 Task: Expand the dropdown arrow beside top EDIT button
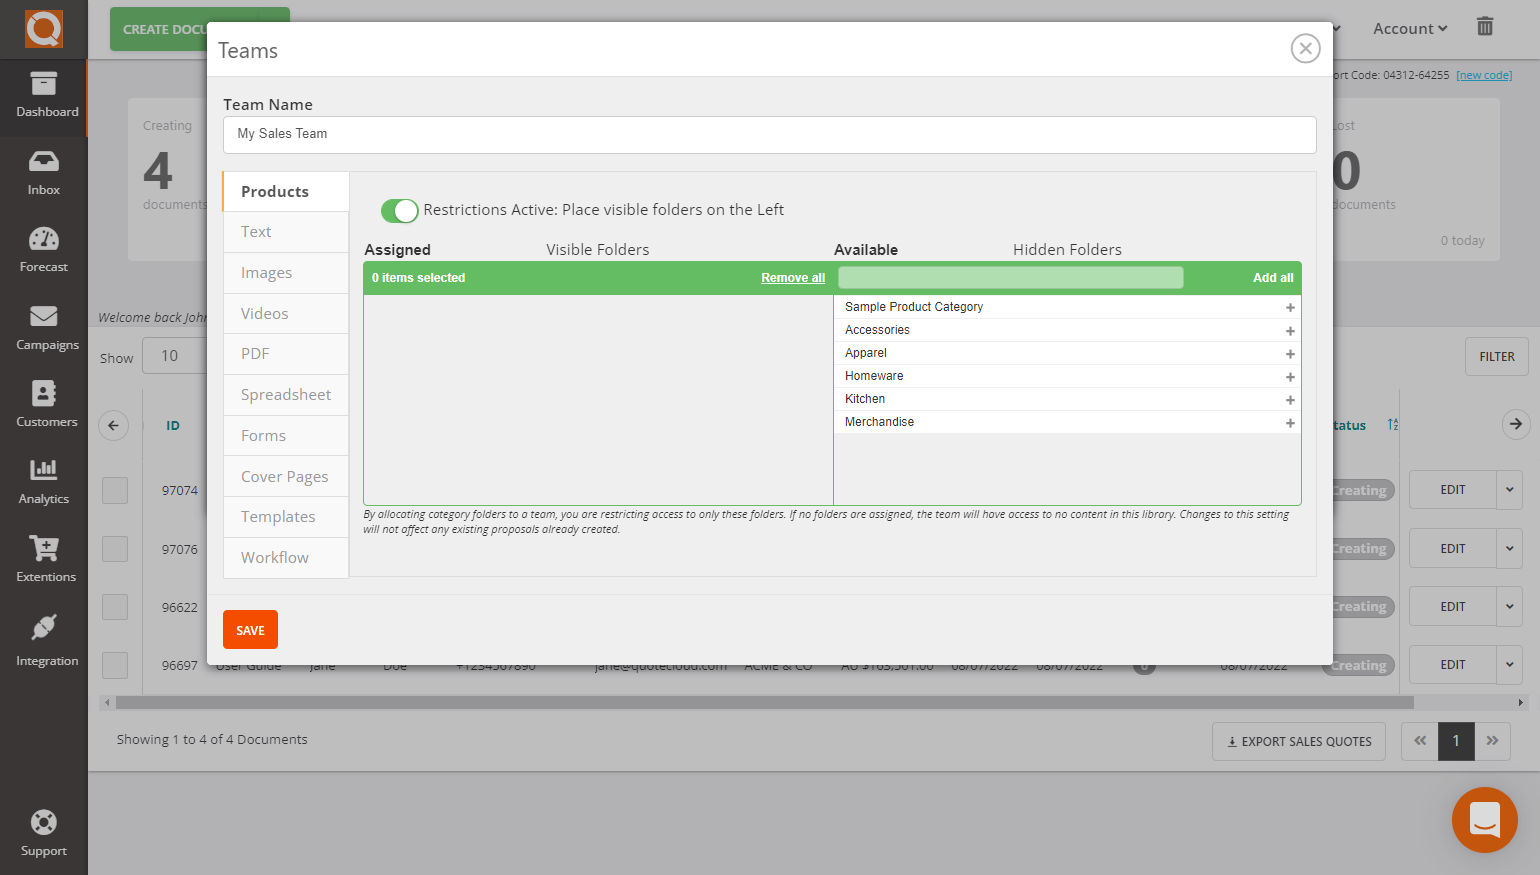click(x=1509, y=490)
